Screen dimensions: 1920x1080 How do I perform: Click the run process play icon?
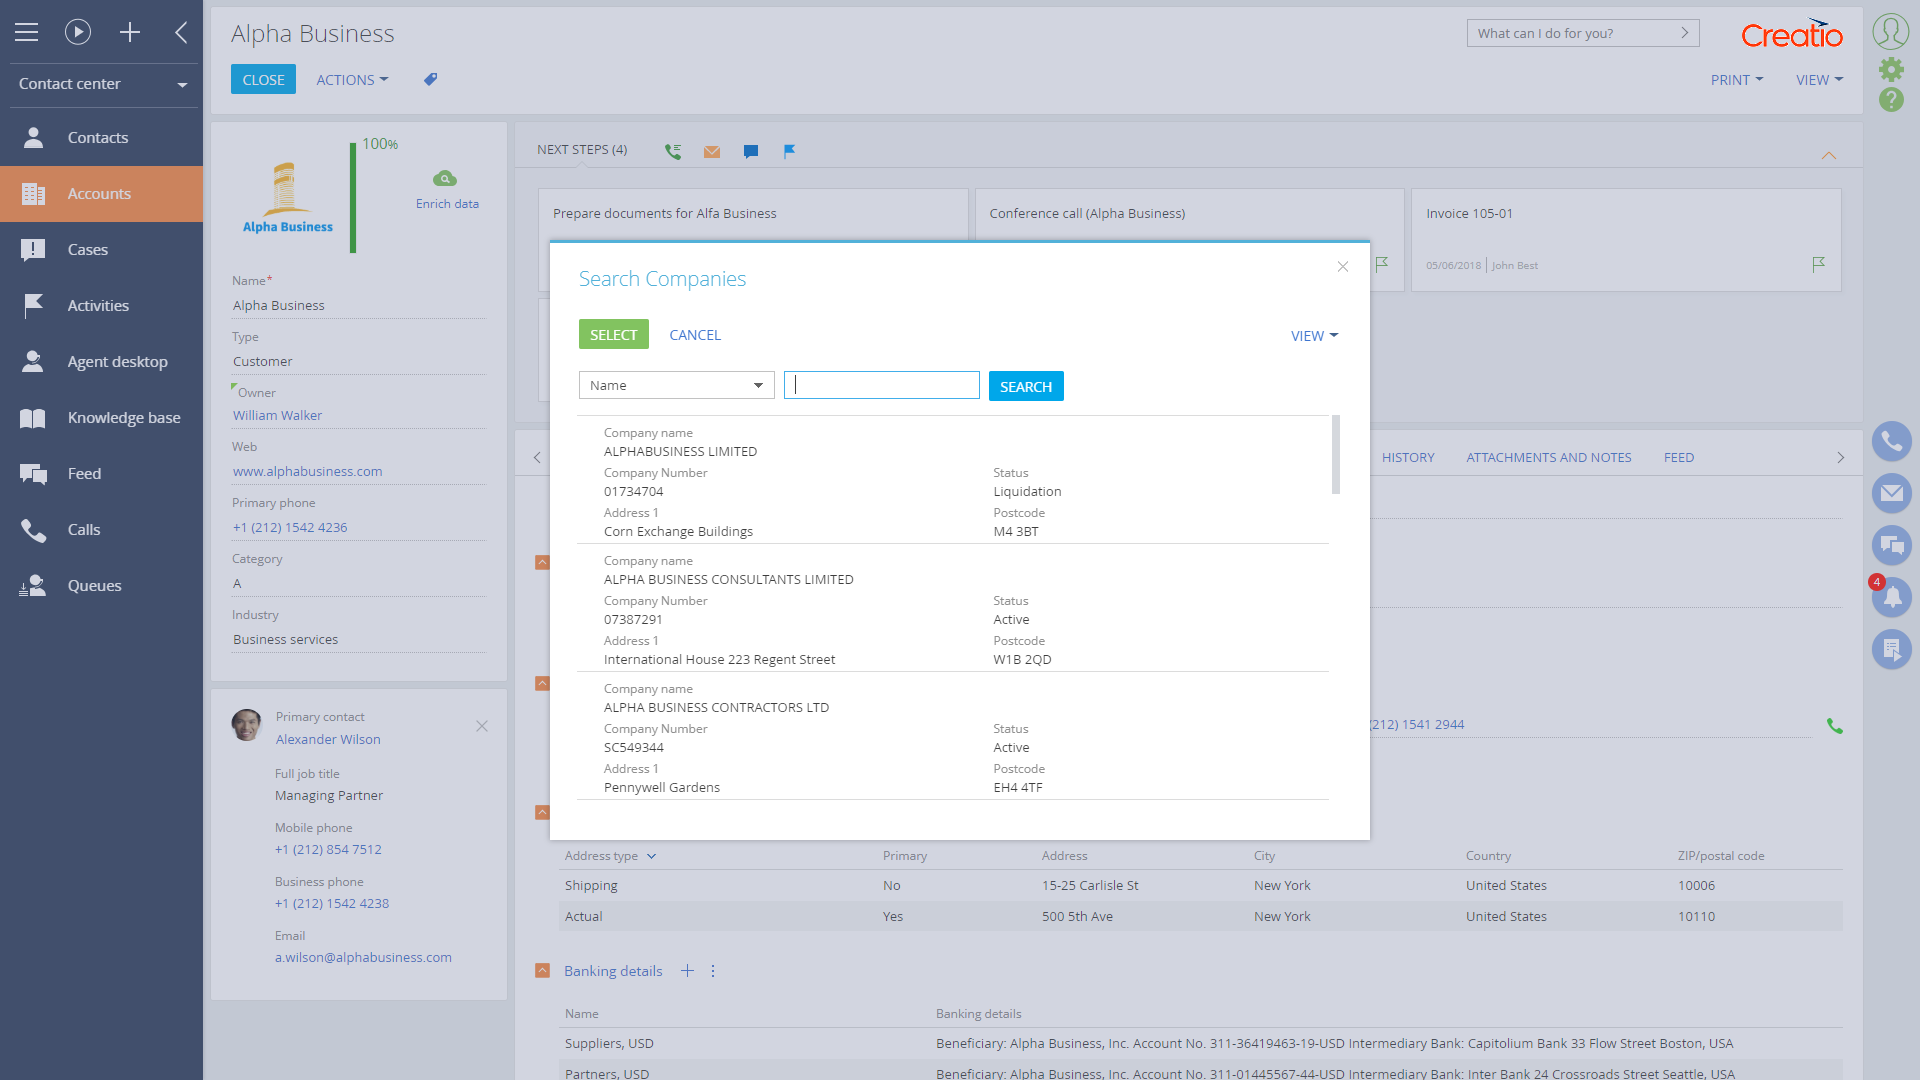[x=78, y=32]
